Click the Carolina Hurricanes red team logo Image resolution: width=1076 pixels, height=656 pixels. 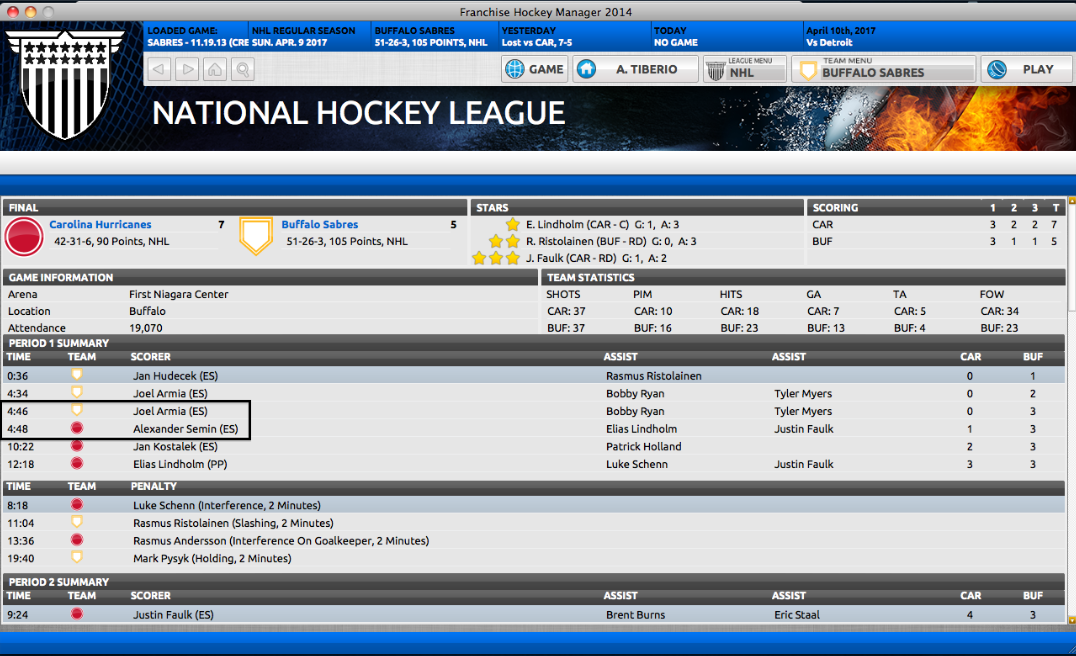pyautogui.click(x=23, y=238)
